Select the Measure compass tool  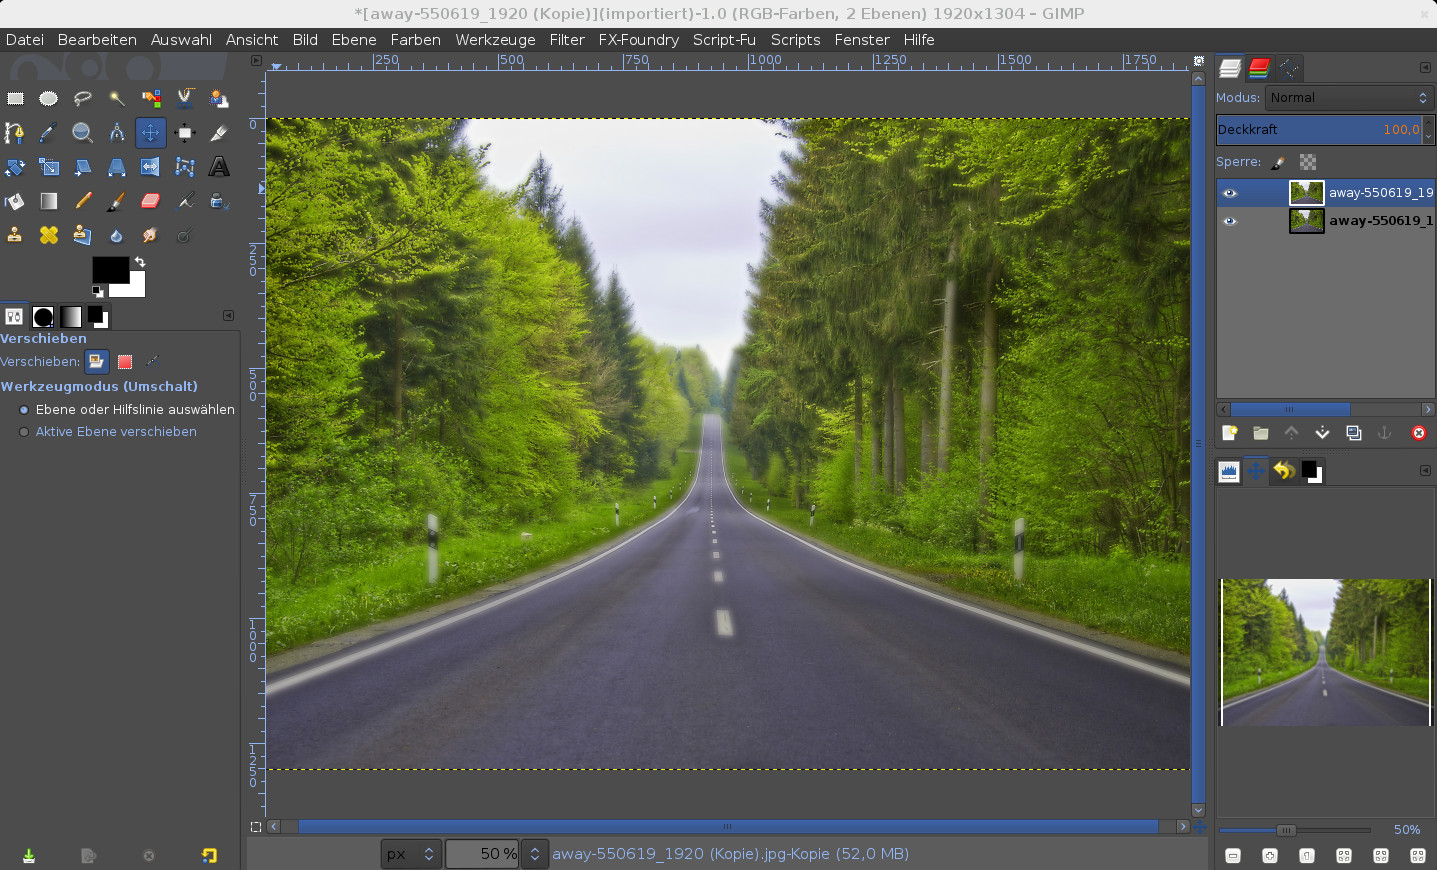(117, 132)
